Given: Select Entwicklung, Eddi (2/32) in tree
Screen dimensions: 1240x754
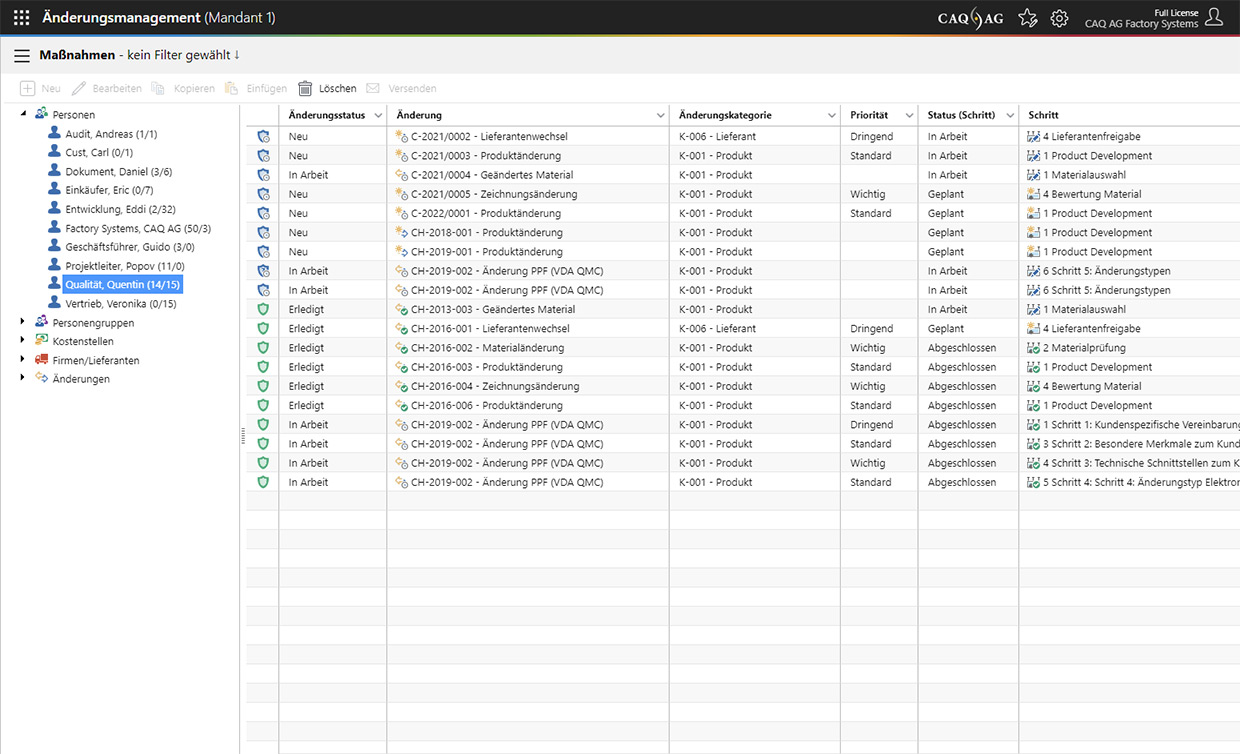Looking at the screenshot, I should [x=120, y=209].
